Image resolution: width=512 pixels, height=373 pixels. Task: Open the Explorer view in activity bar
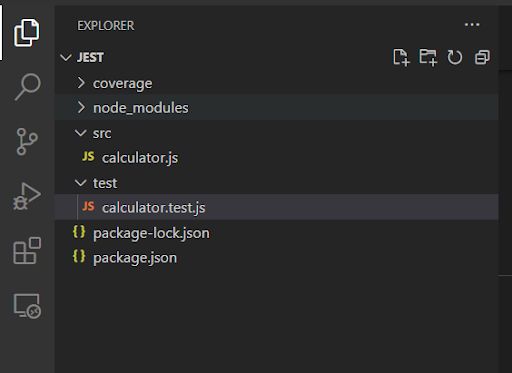(x=27, y=33)
